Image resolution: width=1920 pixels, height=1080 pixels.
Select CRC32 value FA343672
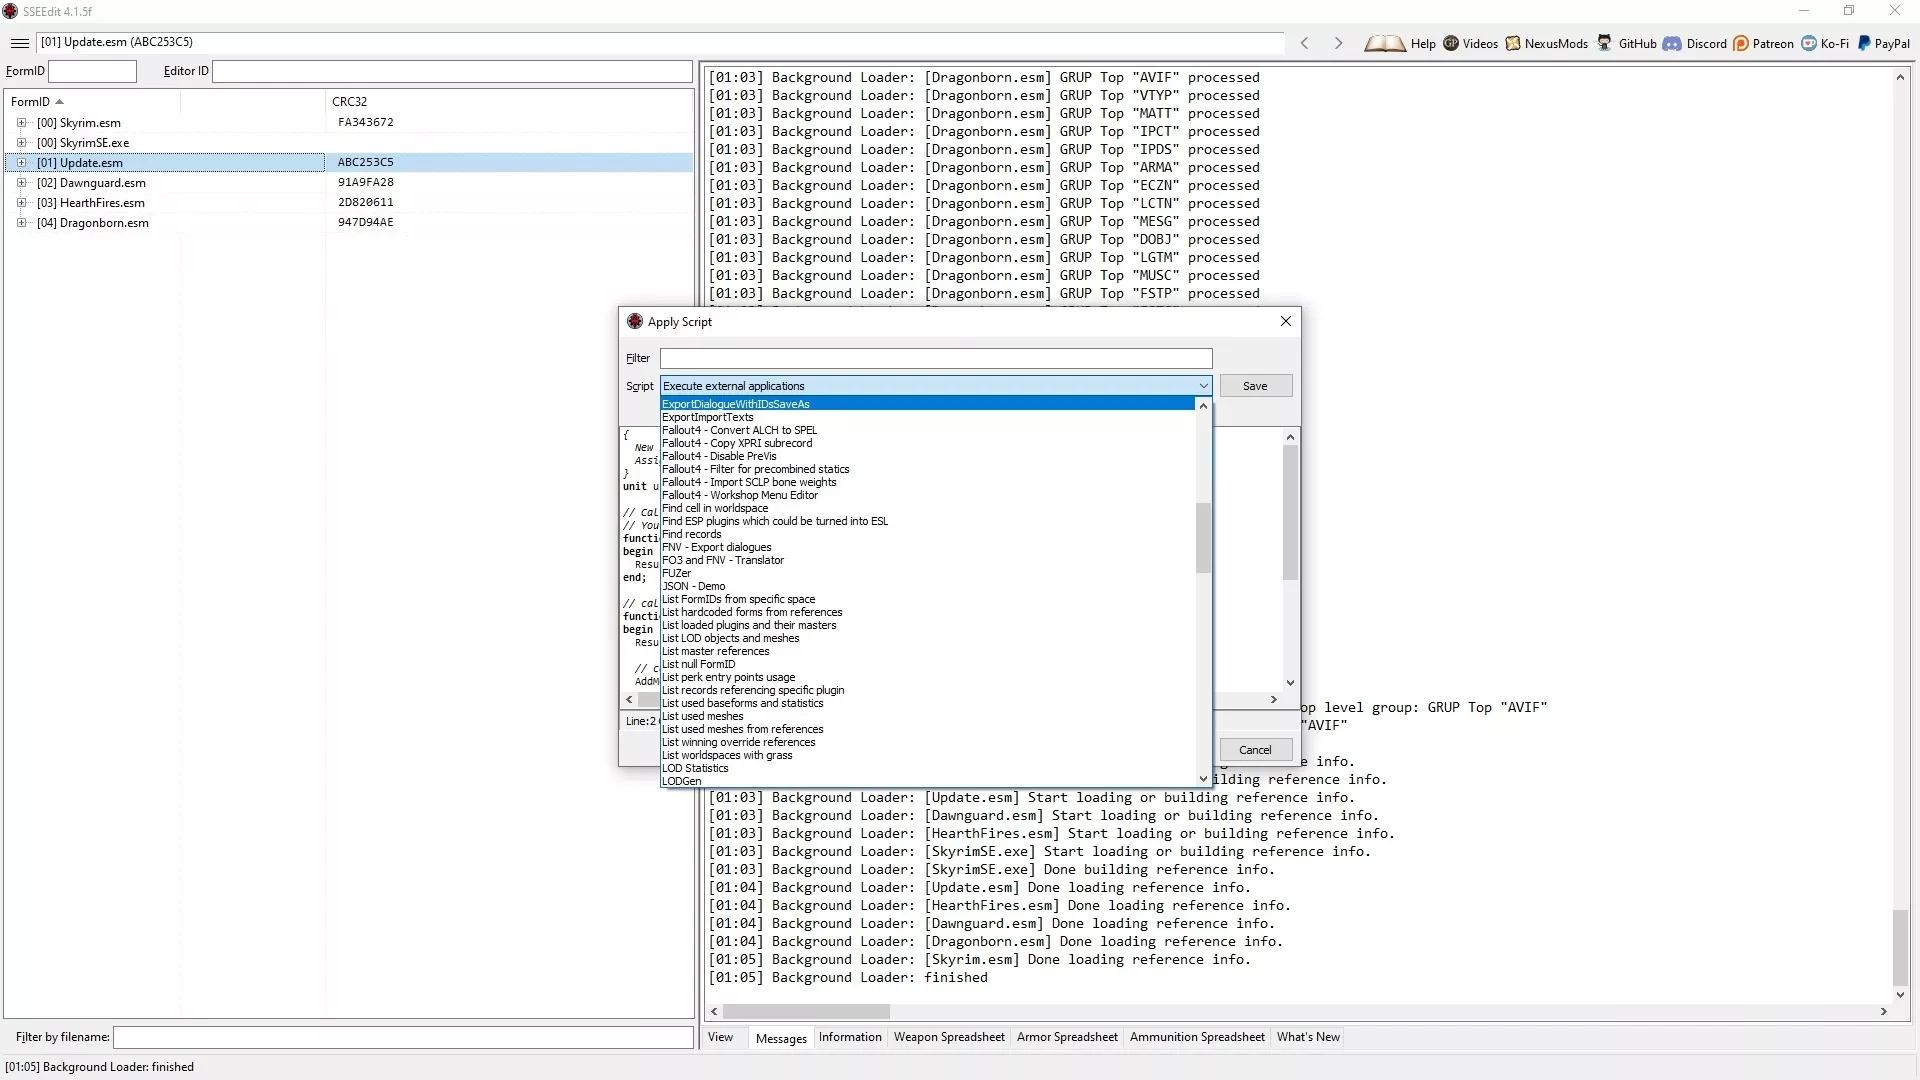[x=366, y=122]
